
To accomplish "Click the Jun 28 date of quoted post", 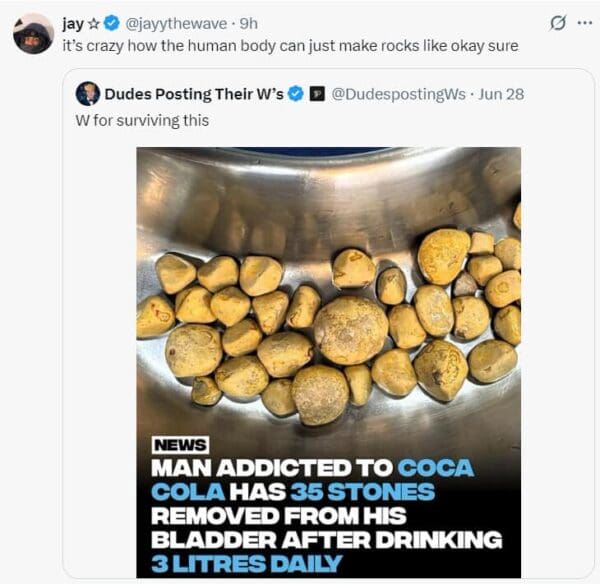I will (500, 94).
